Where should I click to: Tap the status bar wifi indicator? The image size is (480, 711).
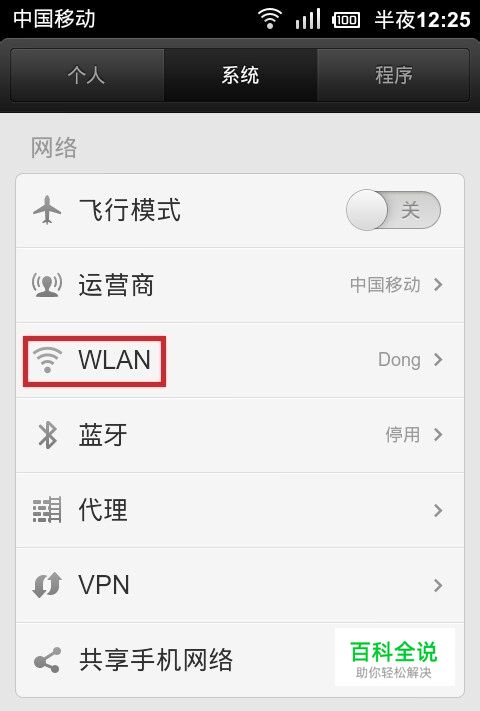[x=270, y=19]
